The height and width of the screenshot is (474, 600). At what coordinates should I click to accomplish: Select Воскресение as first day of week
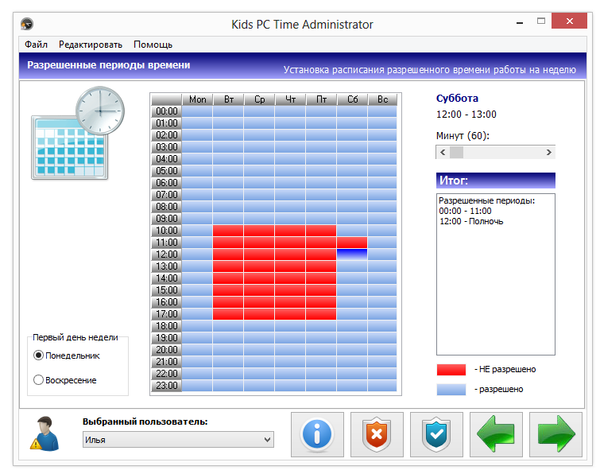pyautogui.click(x=65, y=380)
